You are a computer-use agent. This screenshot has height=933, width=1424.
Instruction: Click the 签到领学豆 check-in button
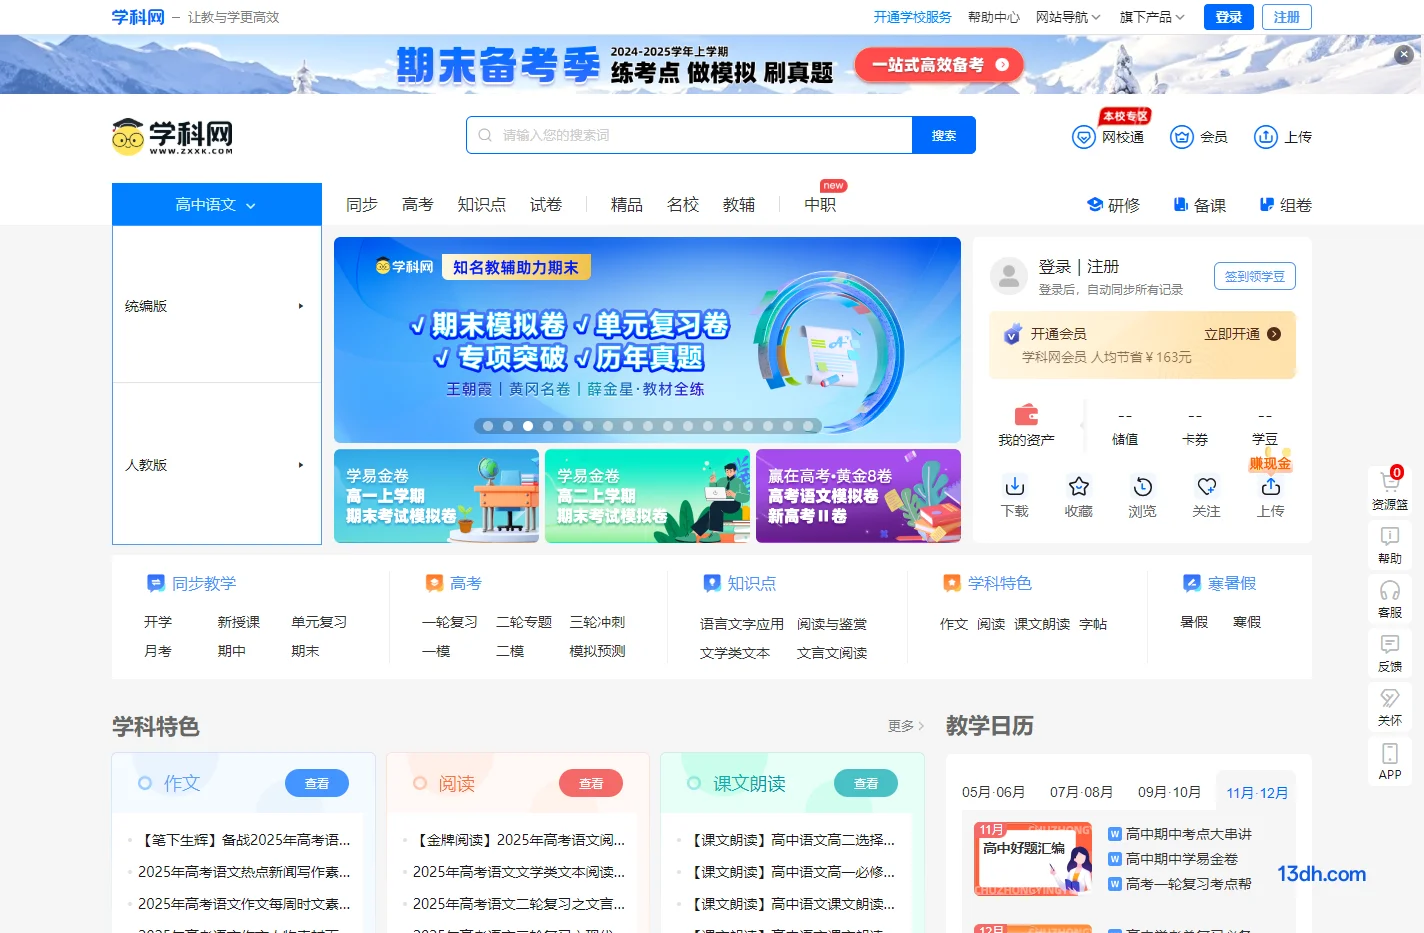(x=1255, y=276)
